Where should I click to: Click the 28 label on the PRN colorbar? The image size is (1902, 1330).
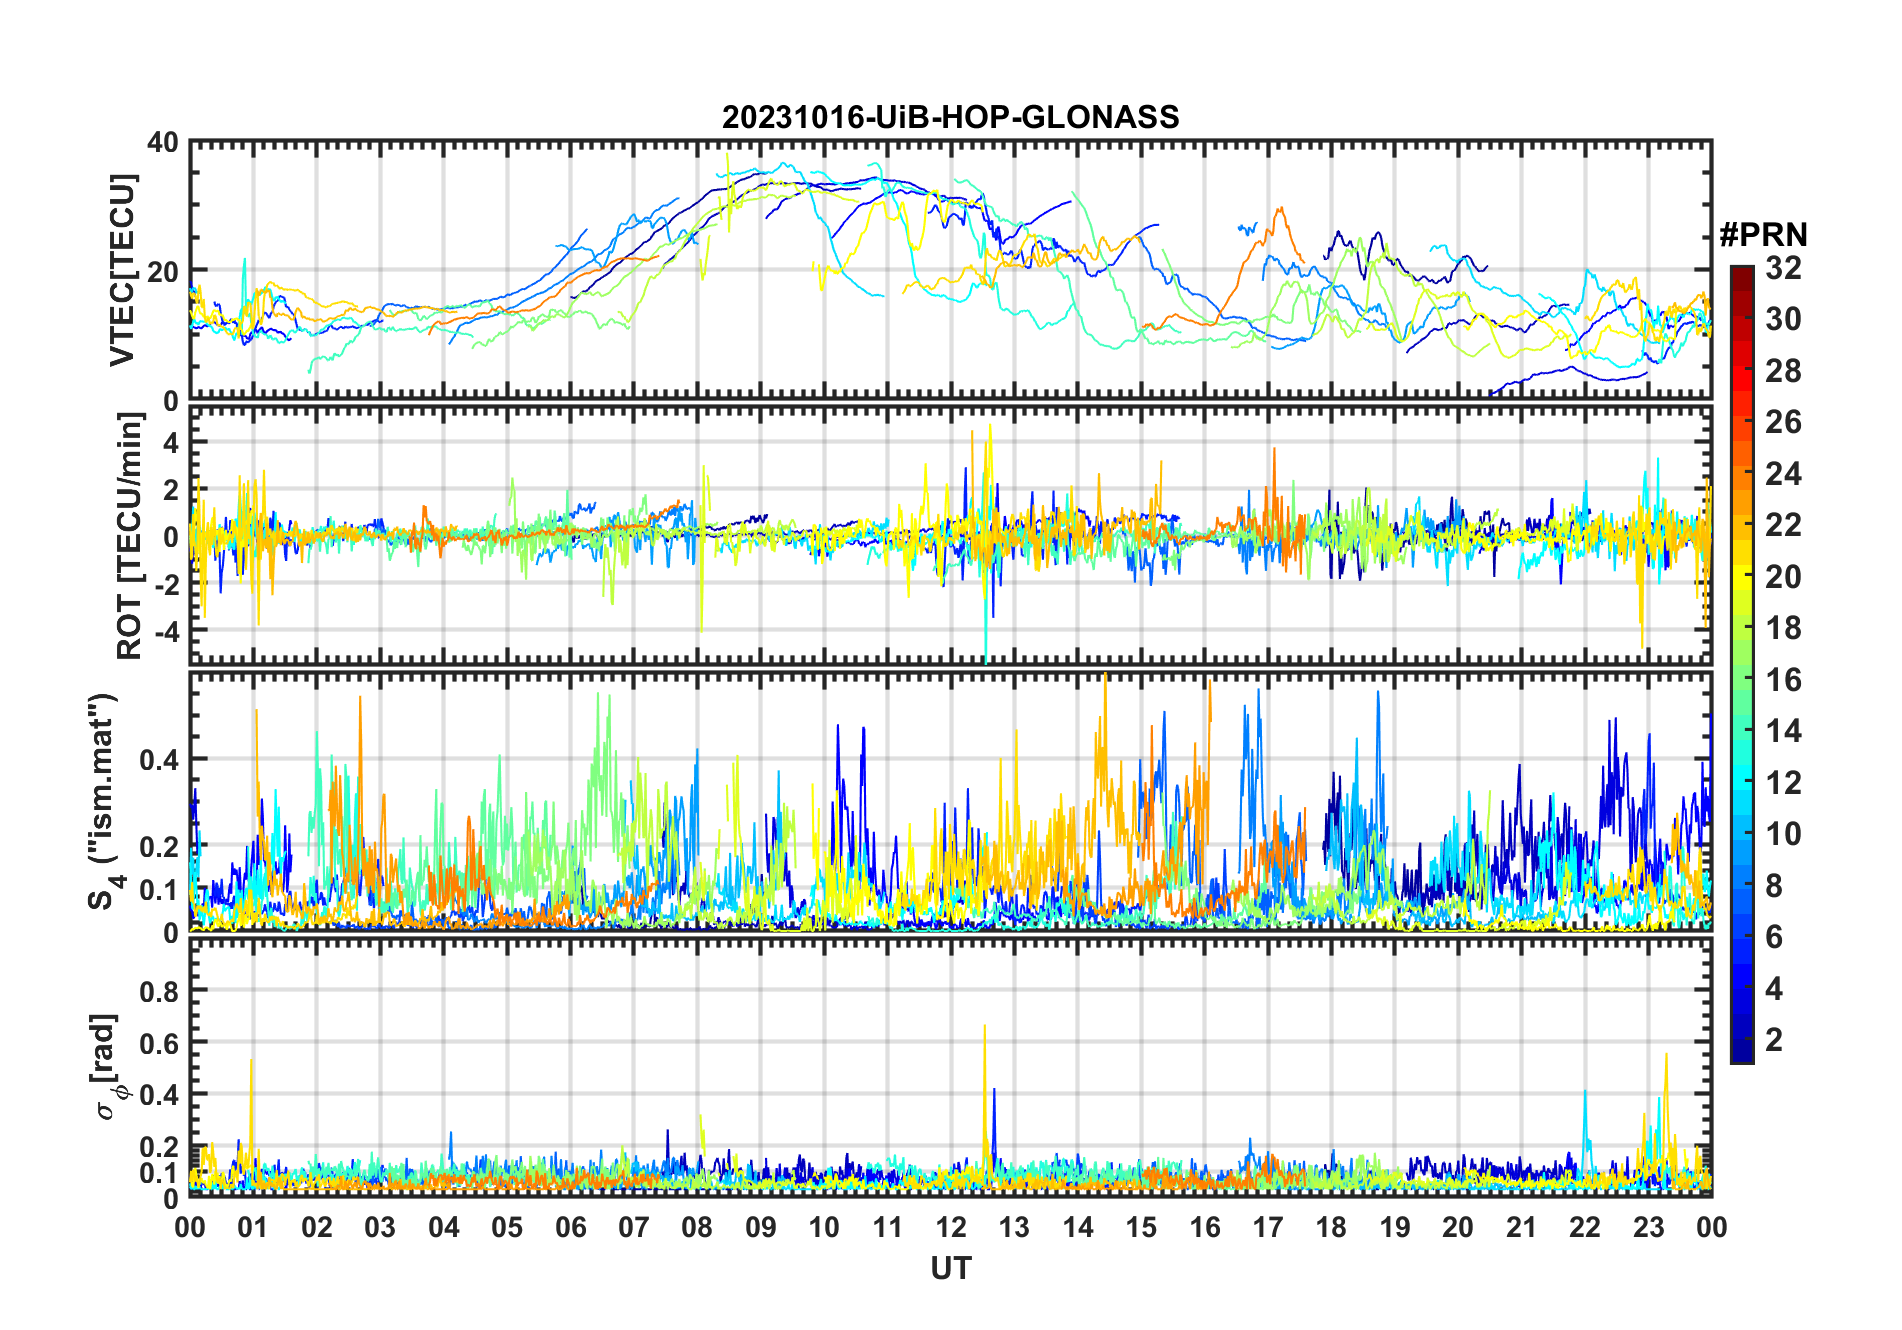[x=1783, y=371]
